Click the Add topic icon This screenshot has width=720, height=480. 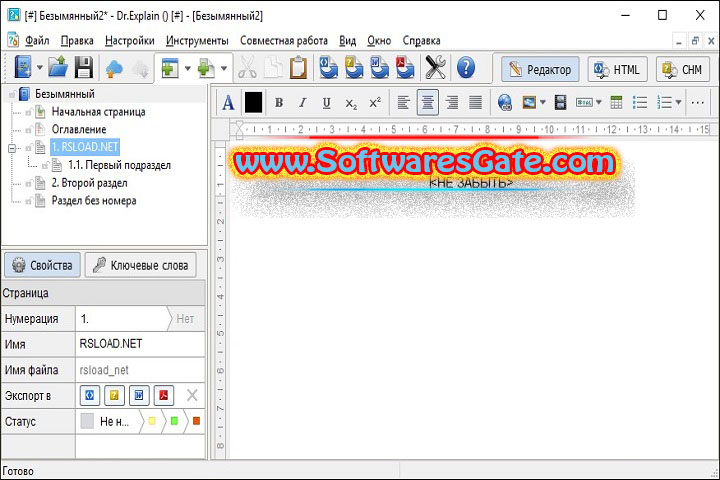[x=169, y=68]
